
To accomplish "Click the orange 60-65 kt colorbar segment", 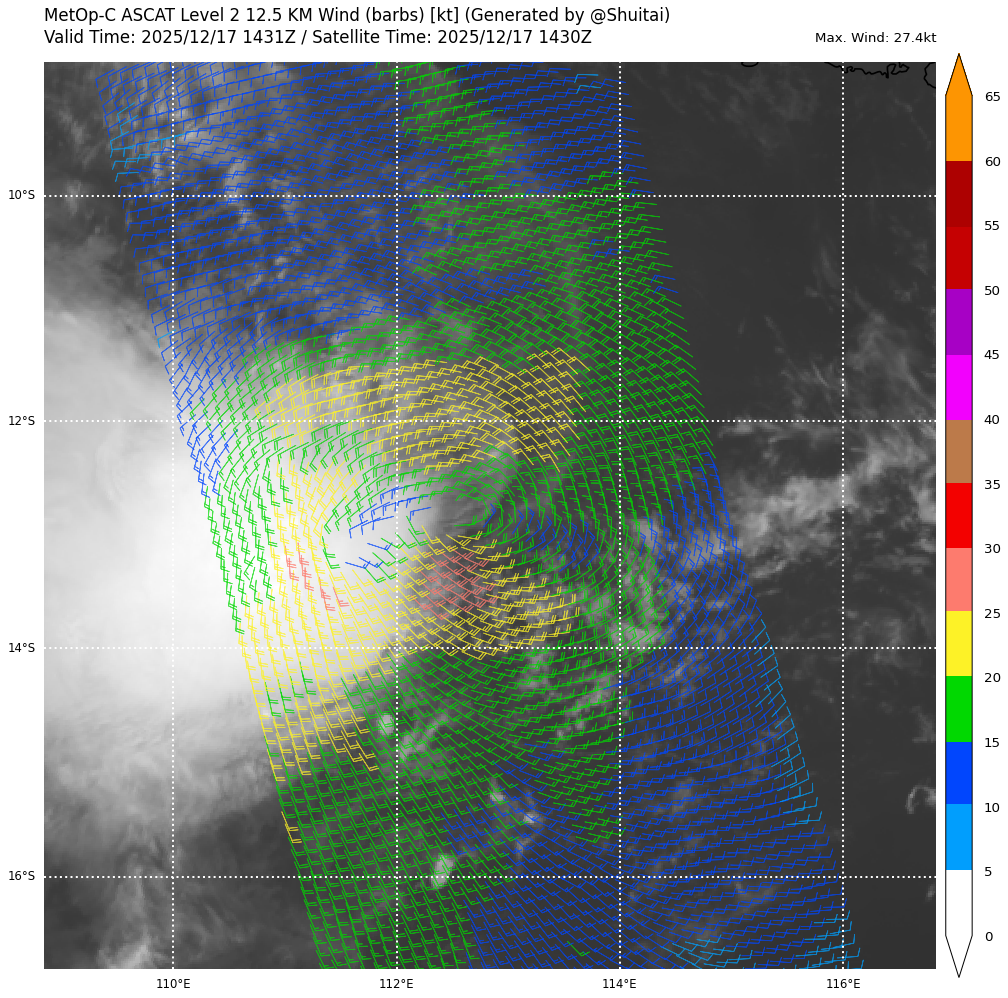I will (x=958, y=129).
